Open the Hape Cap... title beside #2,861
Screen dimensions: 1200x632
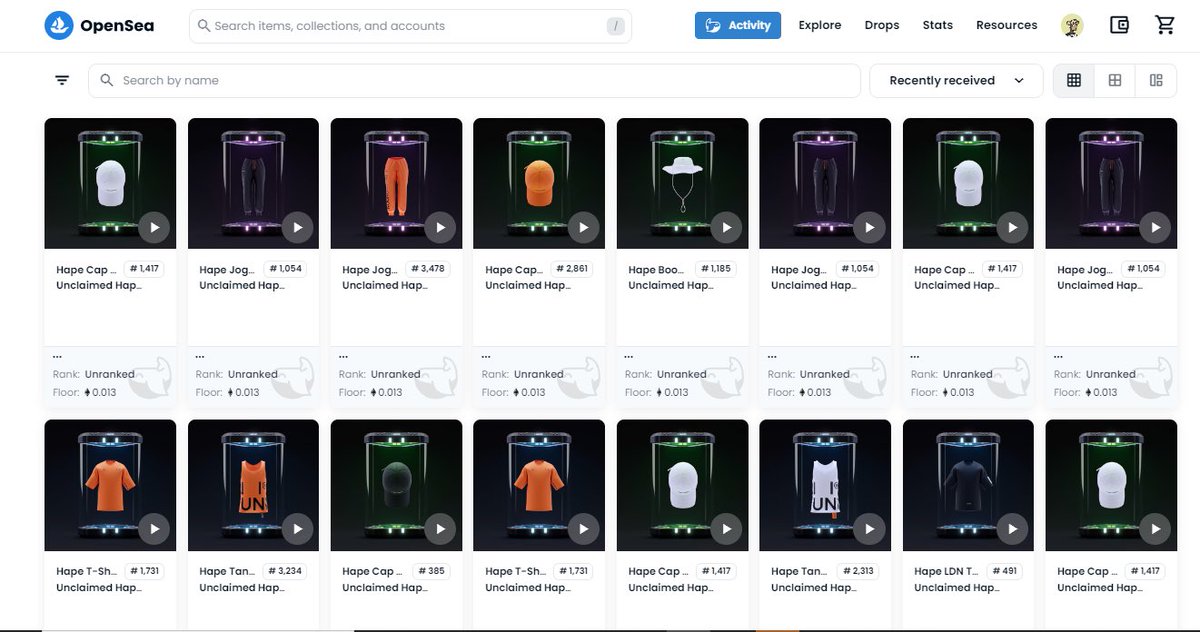coord(513,270)
